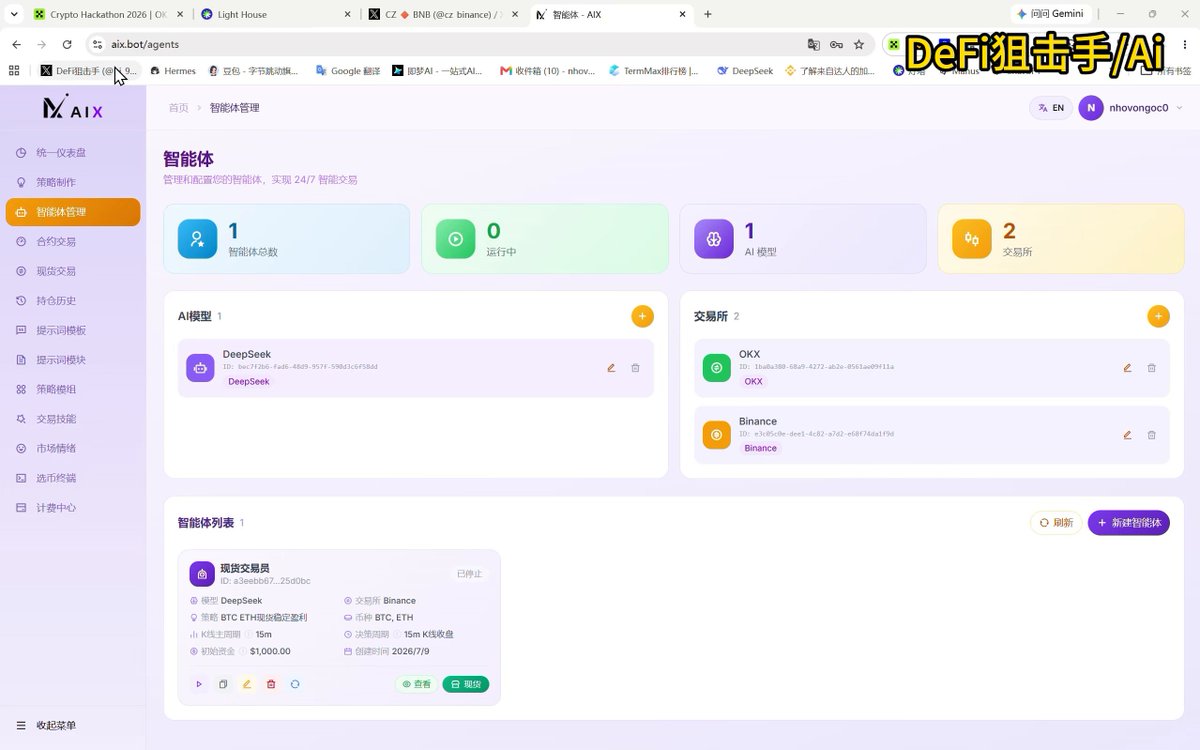The height and width of the screenshot is (750, 1200).
Task: Open 统一仪表盘 in the sidebar
Action: [73, 153]
